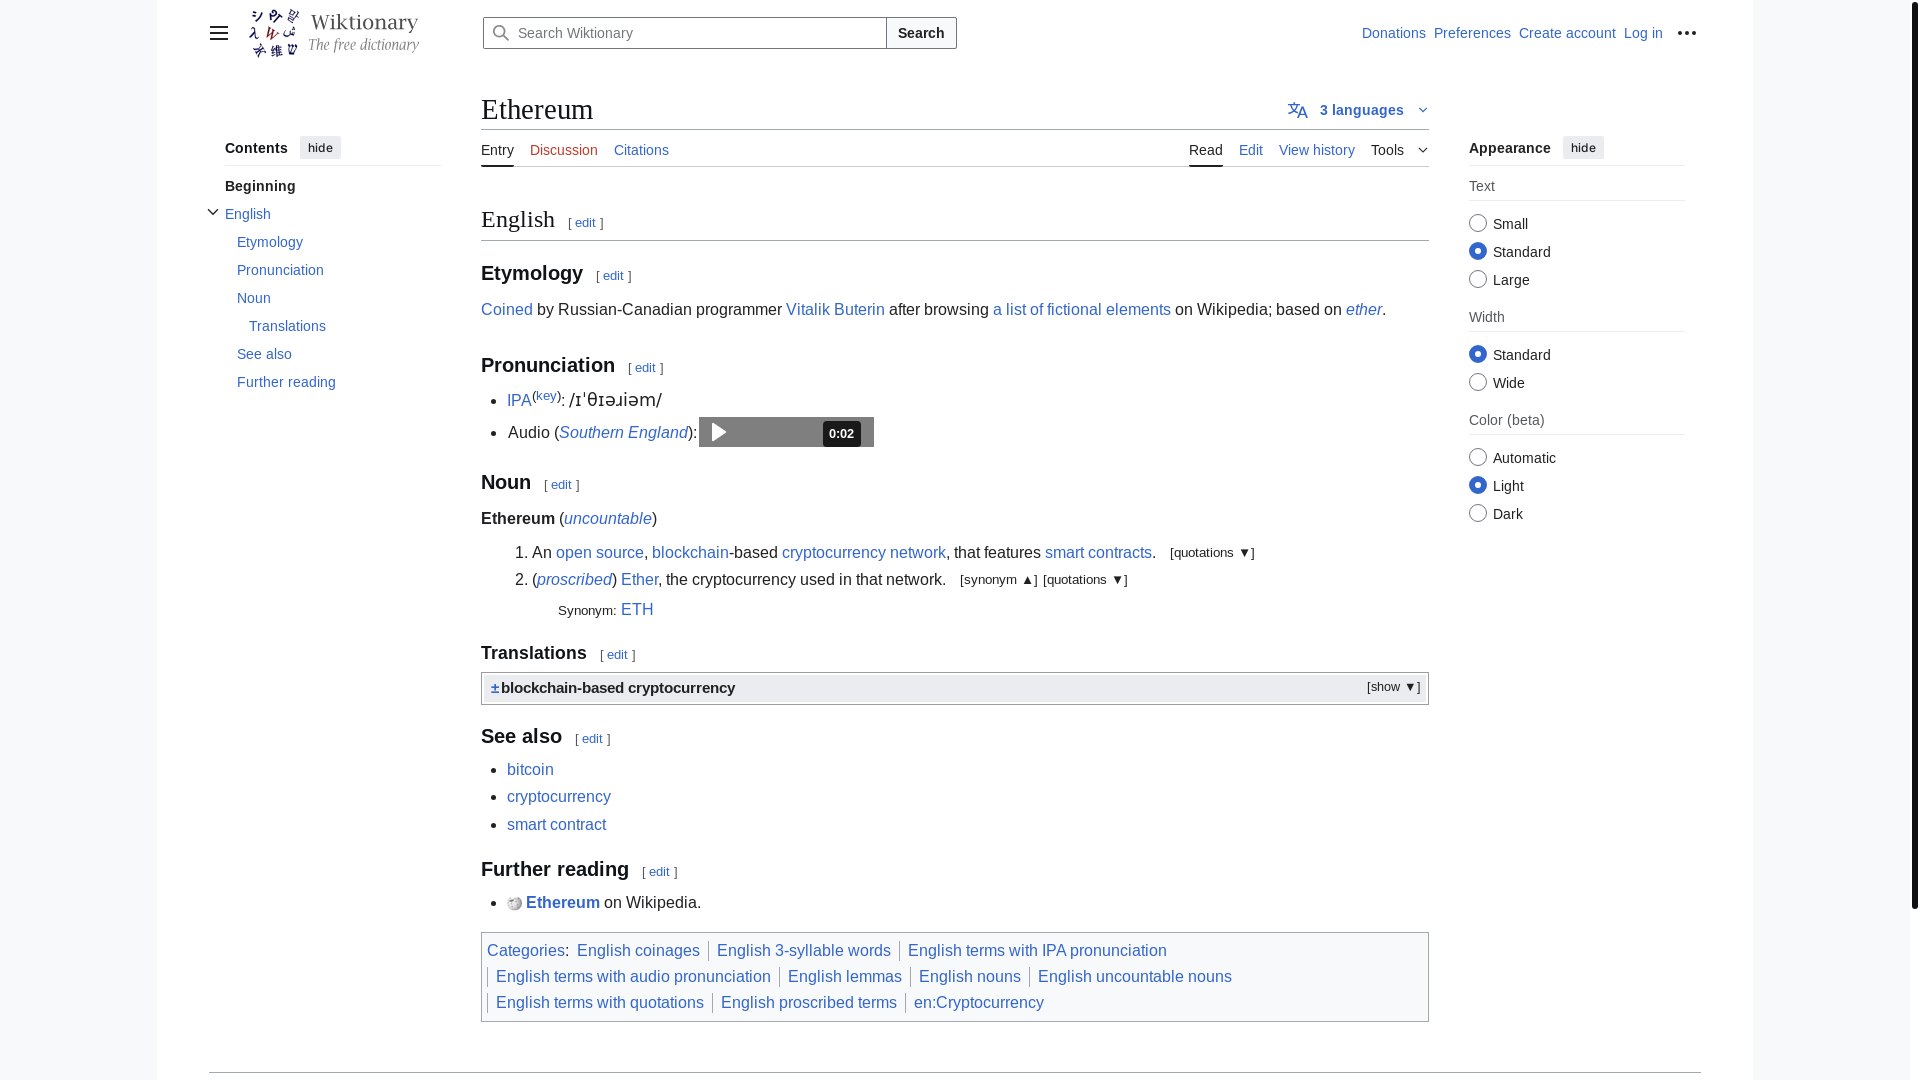Click the magnifier icon in search box
The image size is (1920, 1080).
pyautogui.click(x=501, y=33)
